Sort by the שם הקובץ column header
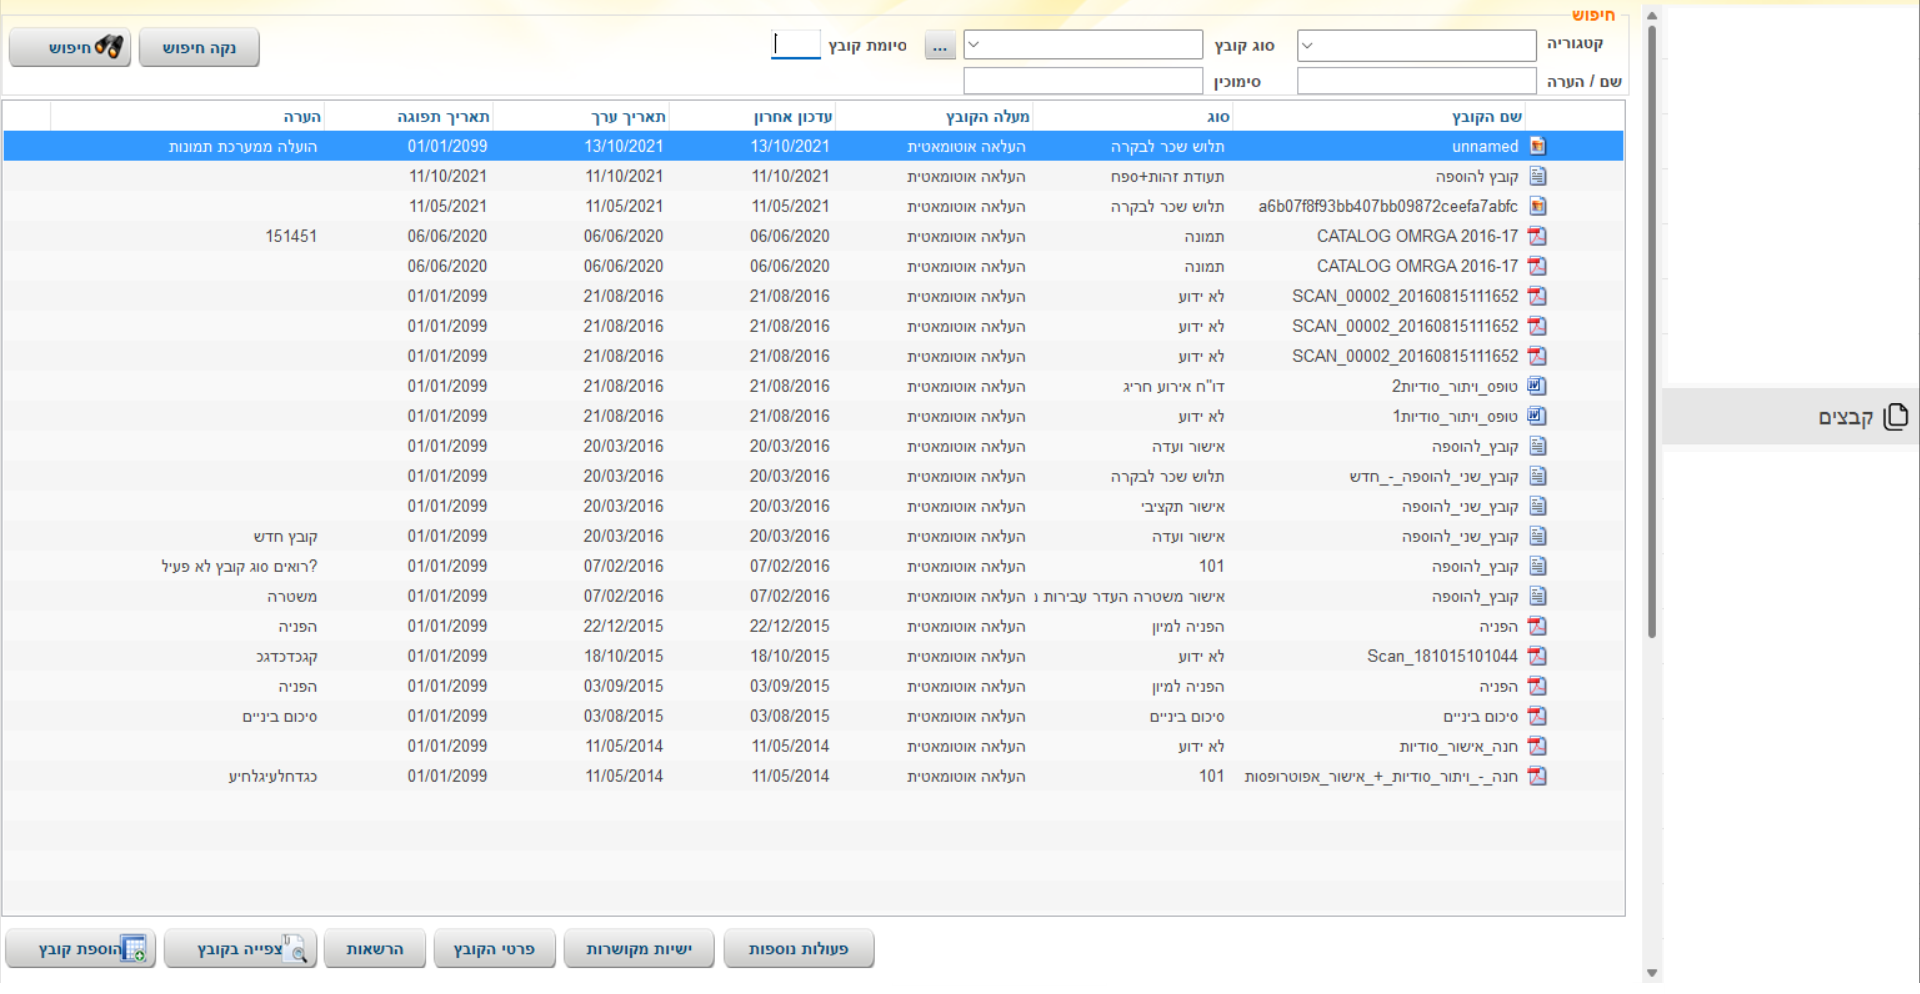The image size is (1920, 994). coord(1486,117)
